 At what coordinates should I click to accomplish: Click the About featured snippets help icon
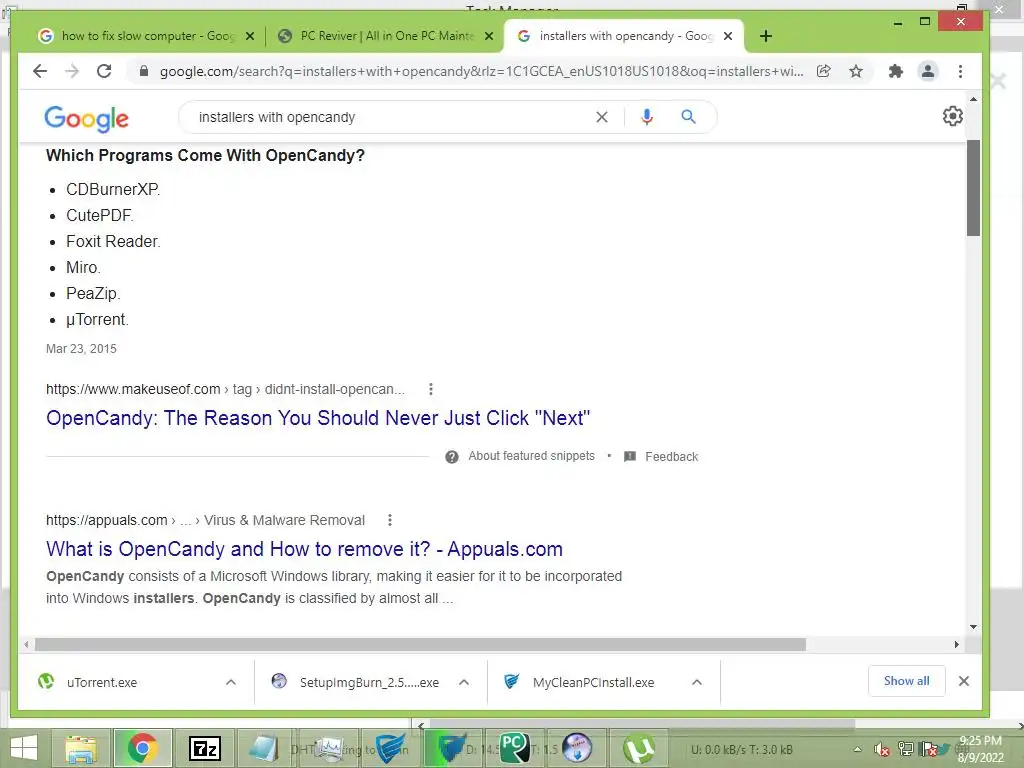pyautogui.click(x=452, y=456)
